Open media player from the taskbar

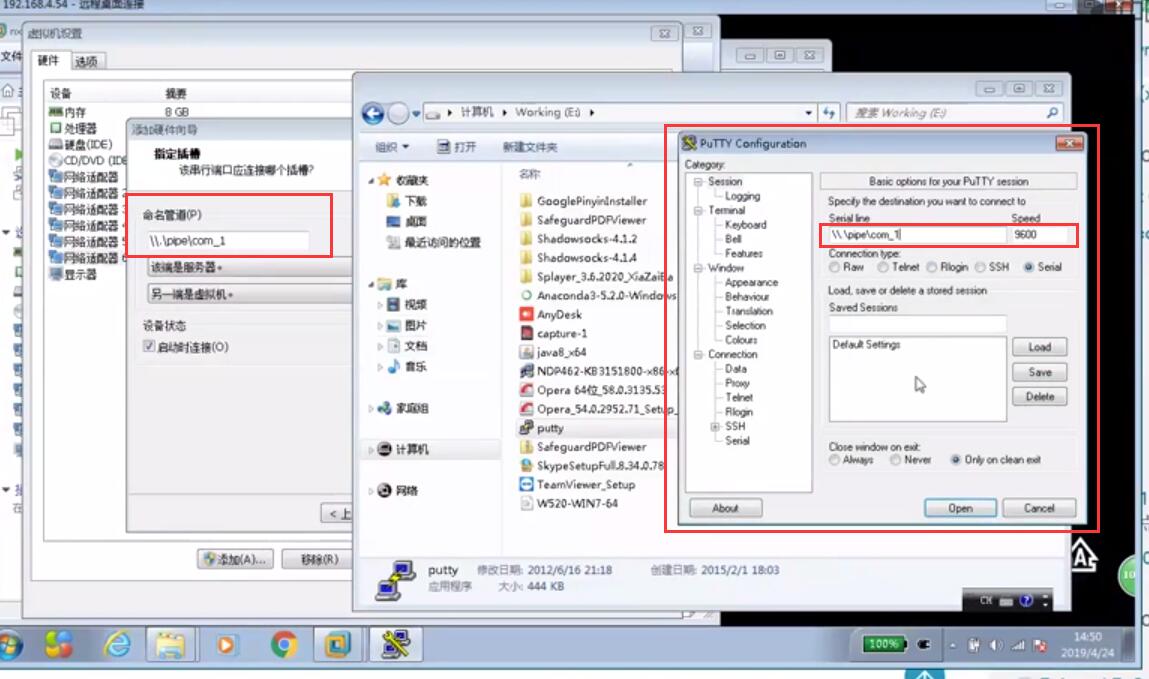pos(226,645)
